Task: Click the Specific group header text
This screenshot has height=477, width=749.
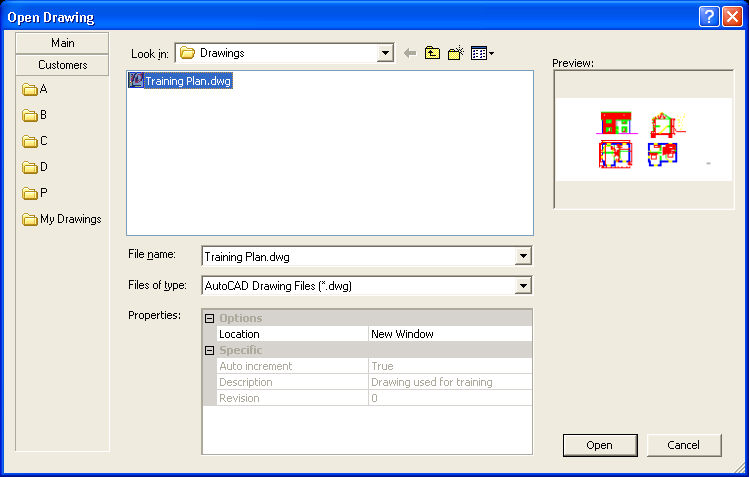Action: (241, 350)
